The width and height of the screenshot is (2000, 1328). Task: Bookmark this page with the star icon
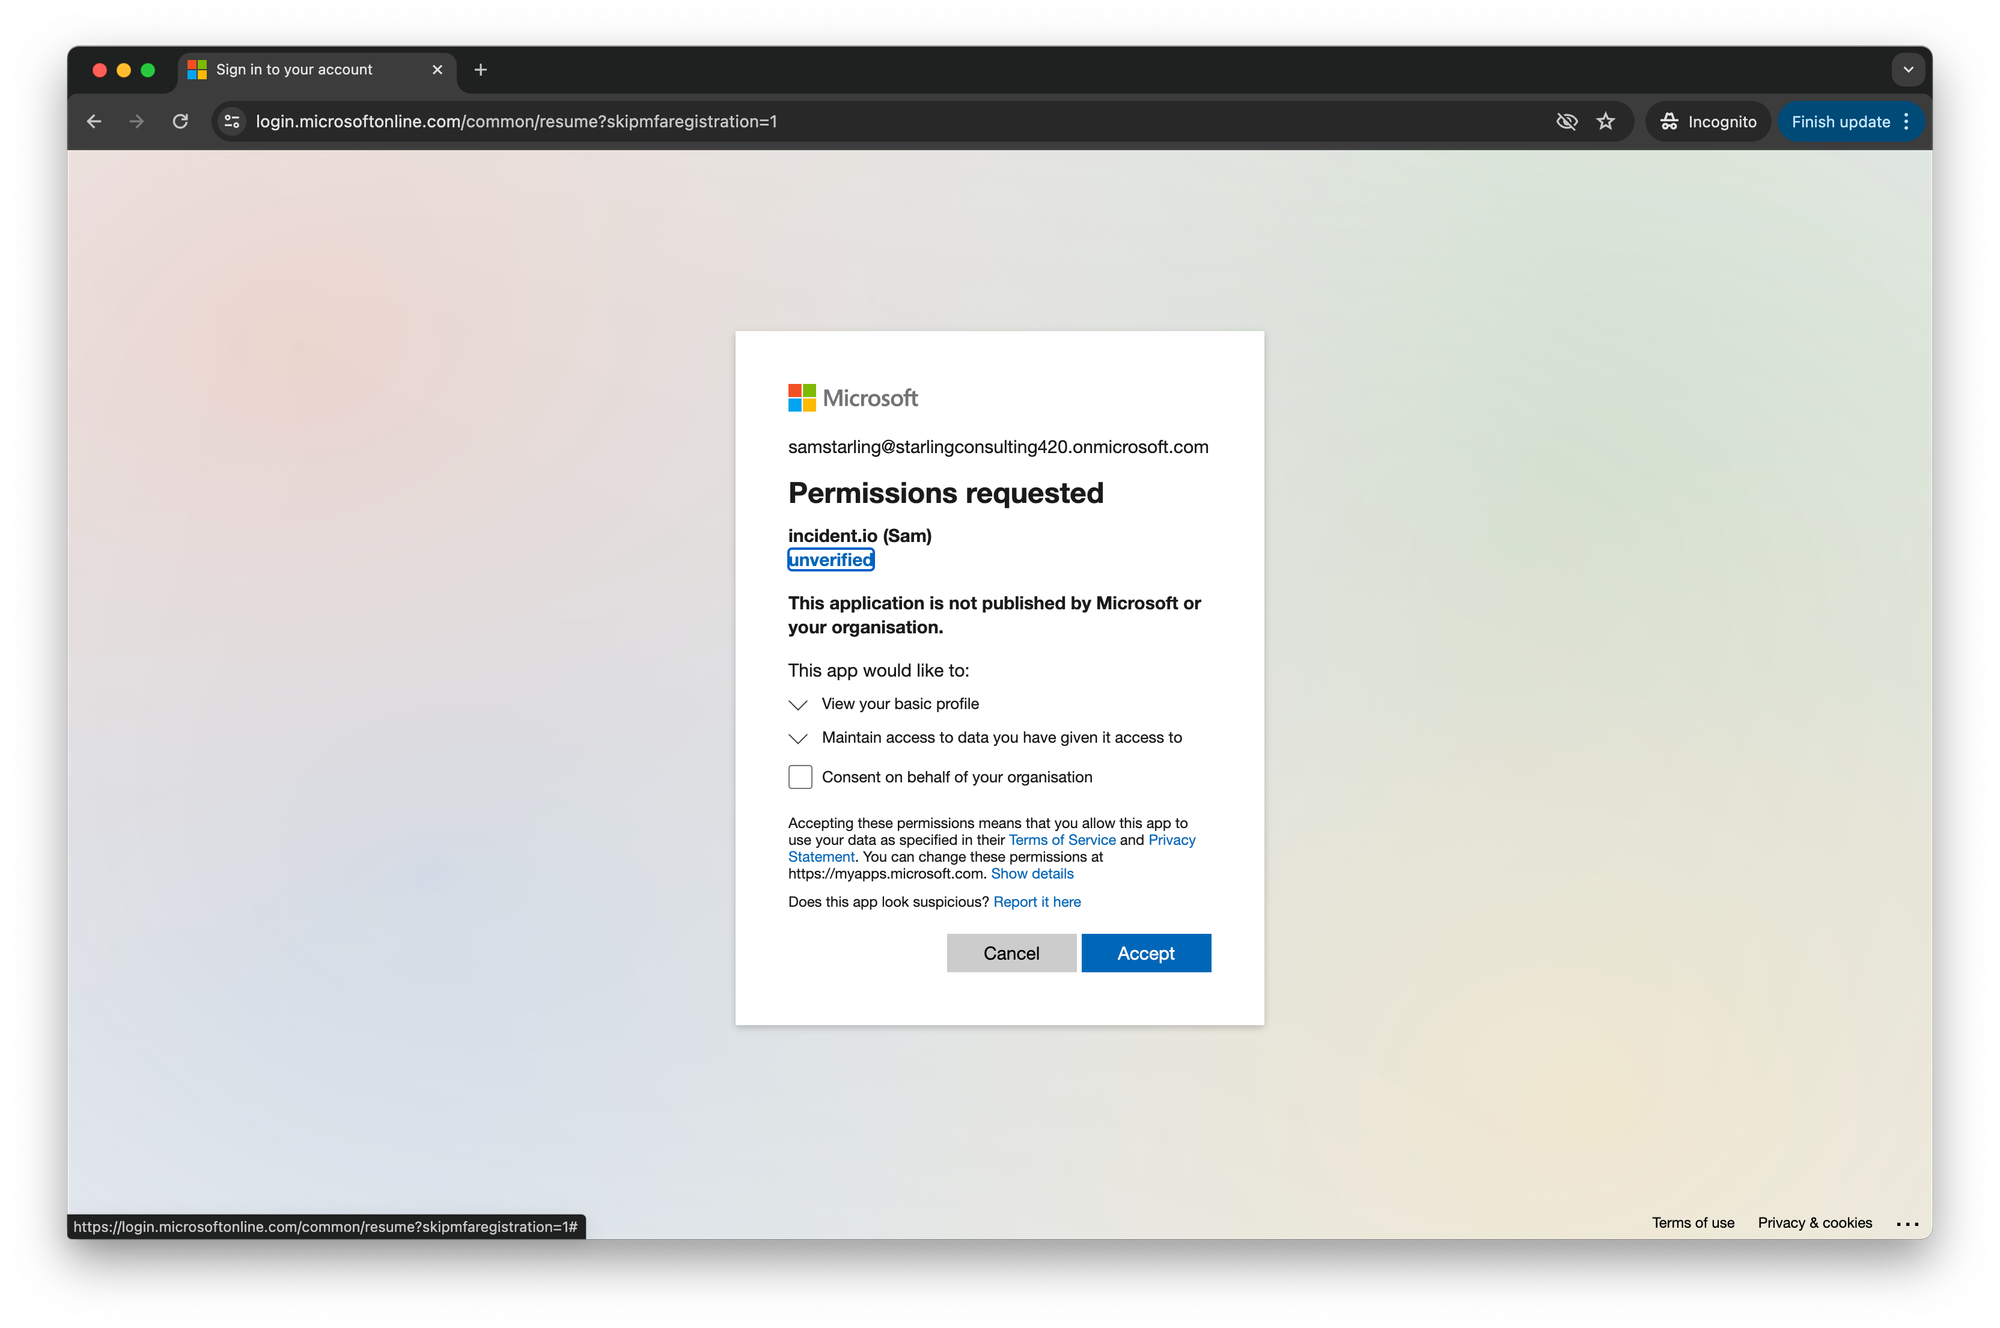click(x=1606, y=121)
